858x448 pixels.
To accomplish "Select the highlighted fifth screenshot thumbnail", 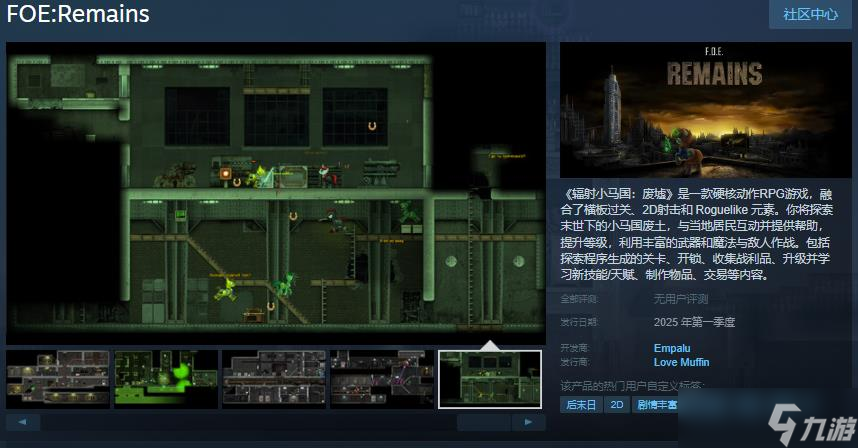I will 490,380.
